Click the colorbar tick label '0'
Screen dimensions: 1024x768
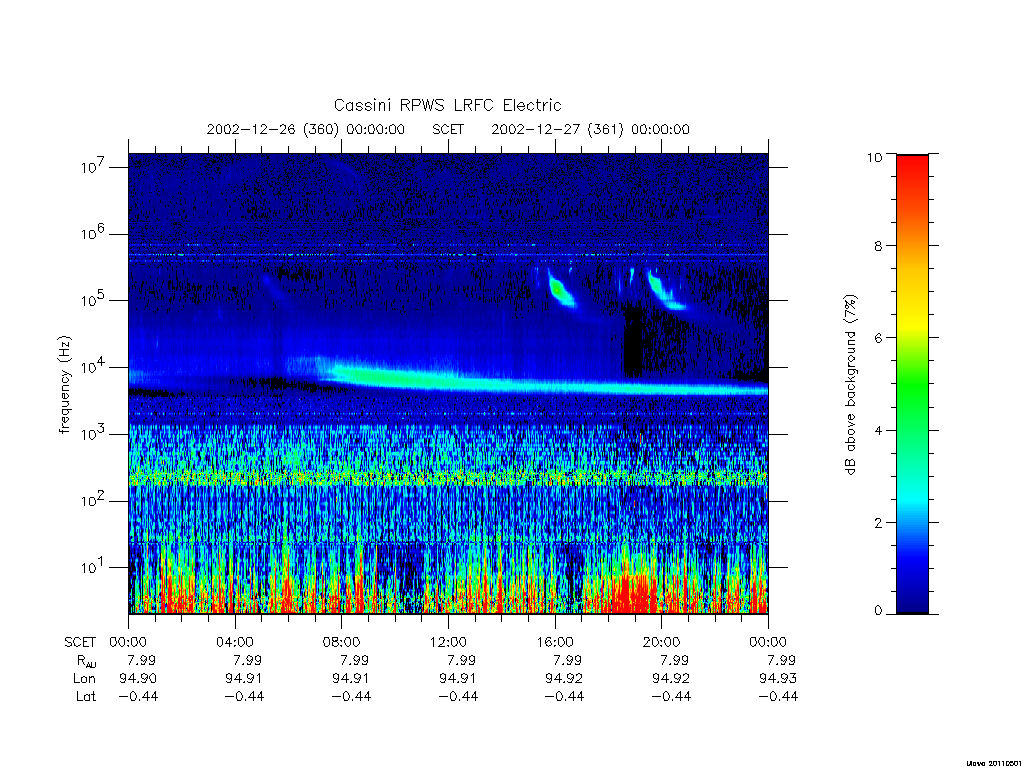point(878,611)
